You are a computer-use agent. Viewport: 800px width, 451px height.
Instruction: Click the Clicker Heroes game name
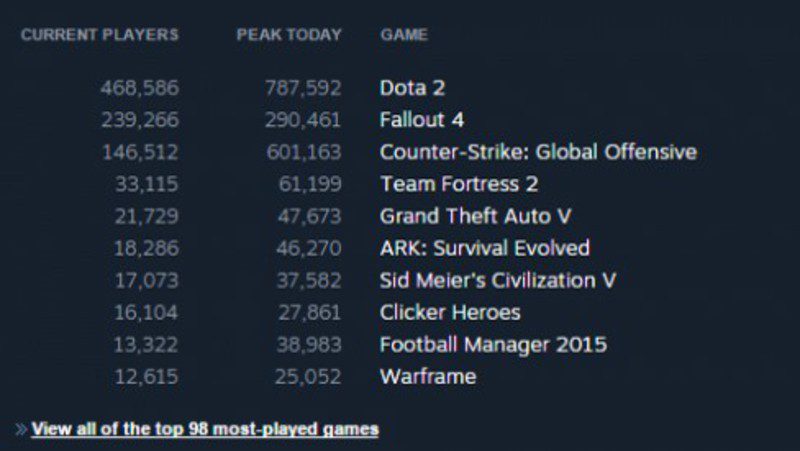click(x=450, y=312)
